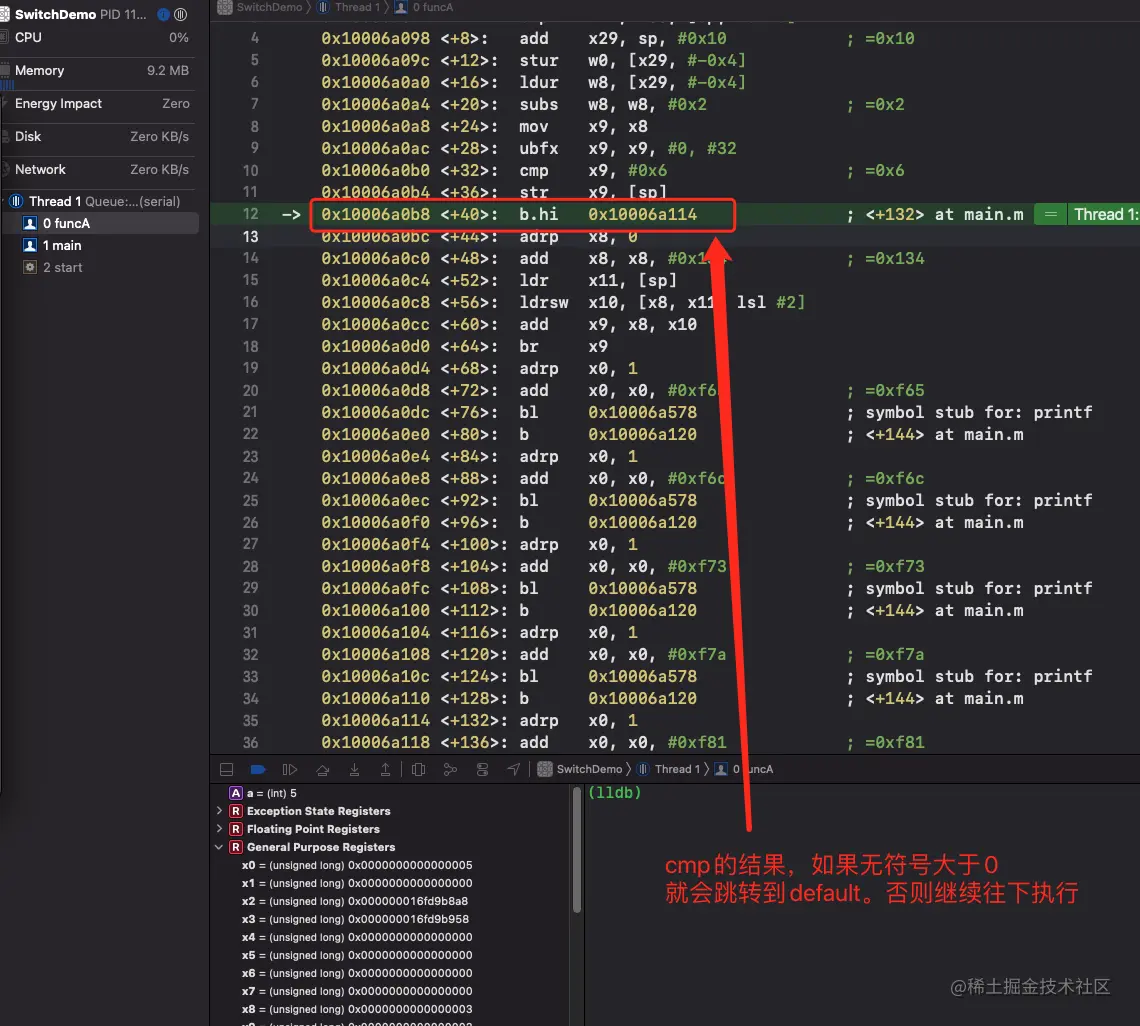Expand Exception State Registers

click(x=218, y=811)
